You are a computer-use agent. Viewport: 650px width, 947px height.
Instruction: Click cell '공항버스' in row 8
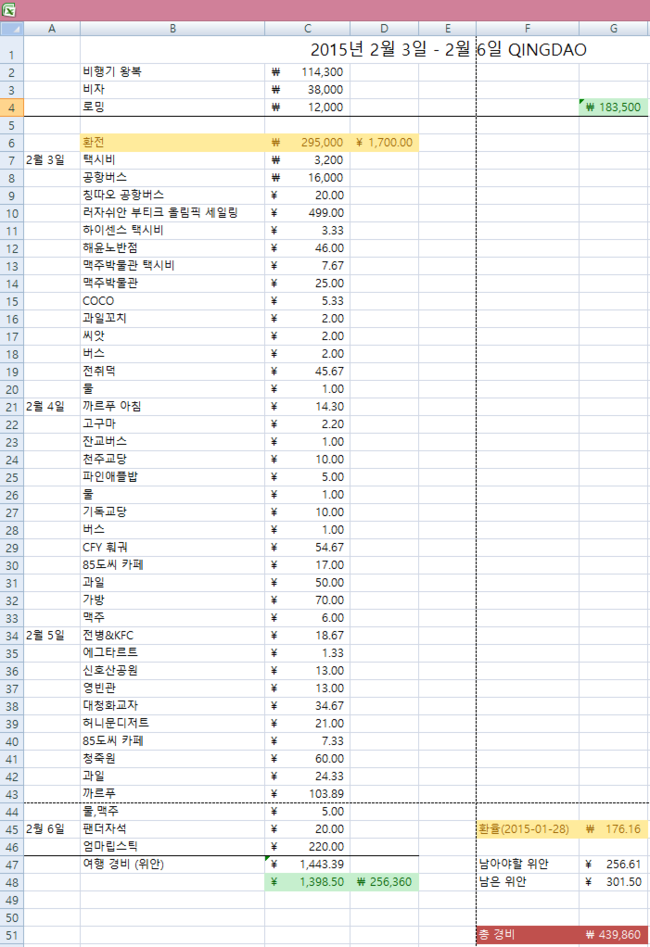click(172, 178)
